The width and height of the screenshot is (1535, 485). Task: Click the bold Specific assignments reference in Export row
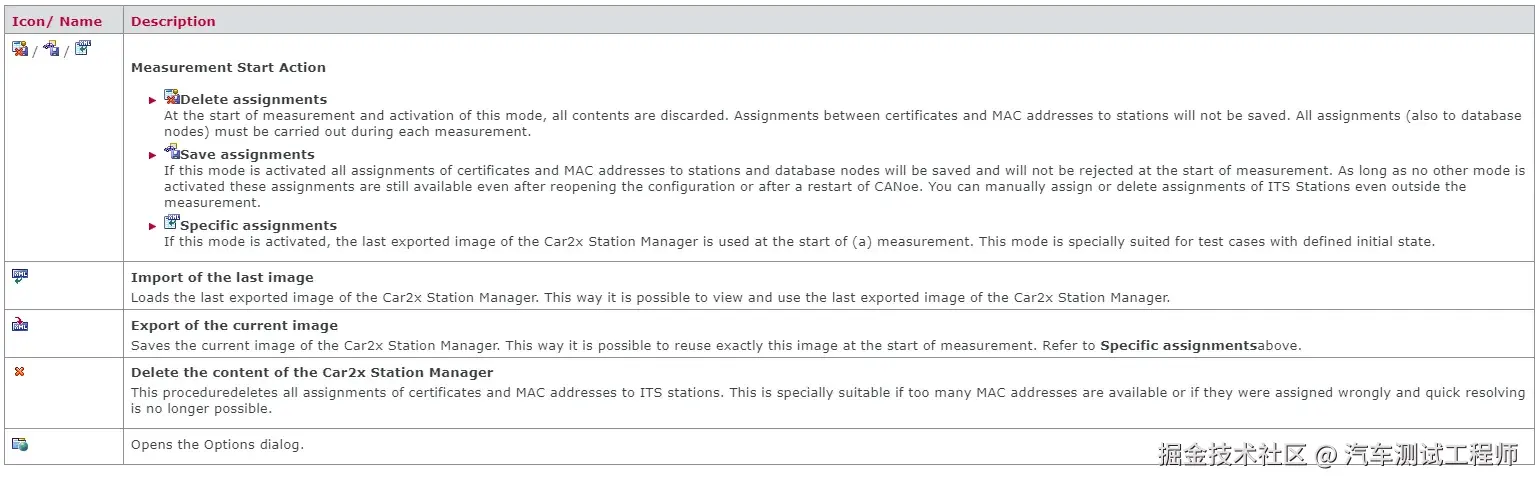[1178, 346]
